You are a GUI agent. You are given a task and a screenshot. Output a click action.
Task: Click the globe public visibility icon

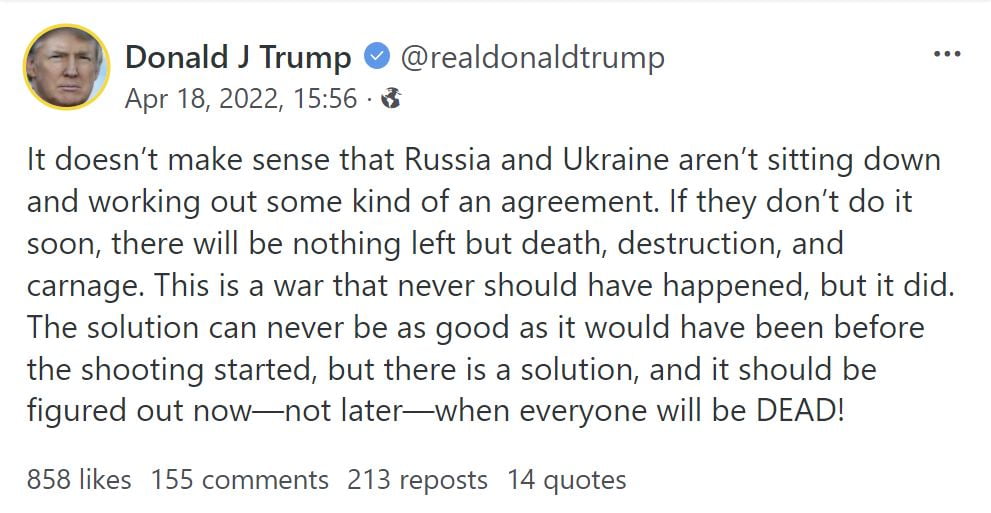[x=391, y=98]
